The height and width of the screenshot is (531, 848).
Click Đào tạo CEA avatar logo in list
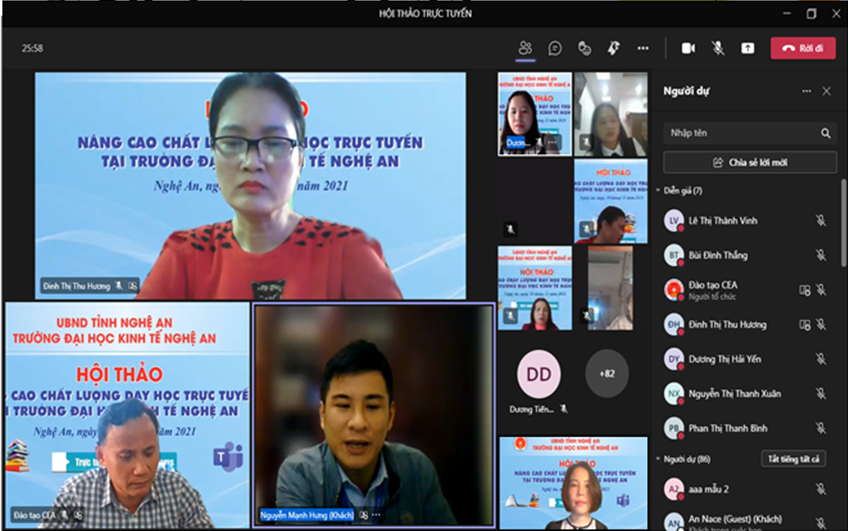[x=674, y=290]
